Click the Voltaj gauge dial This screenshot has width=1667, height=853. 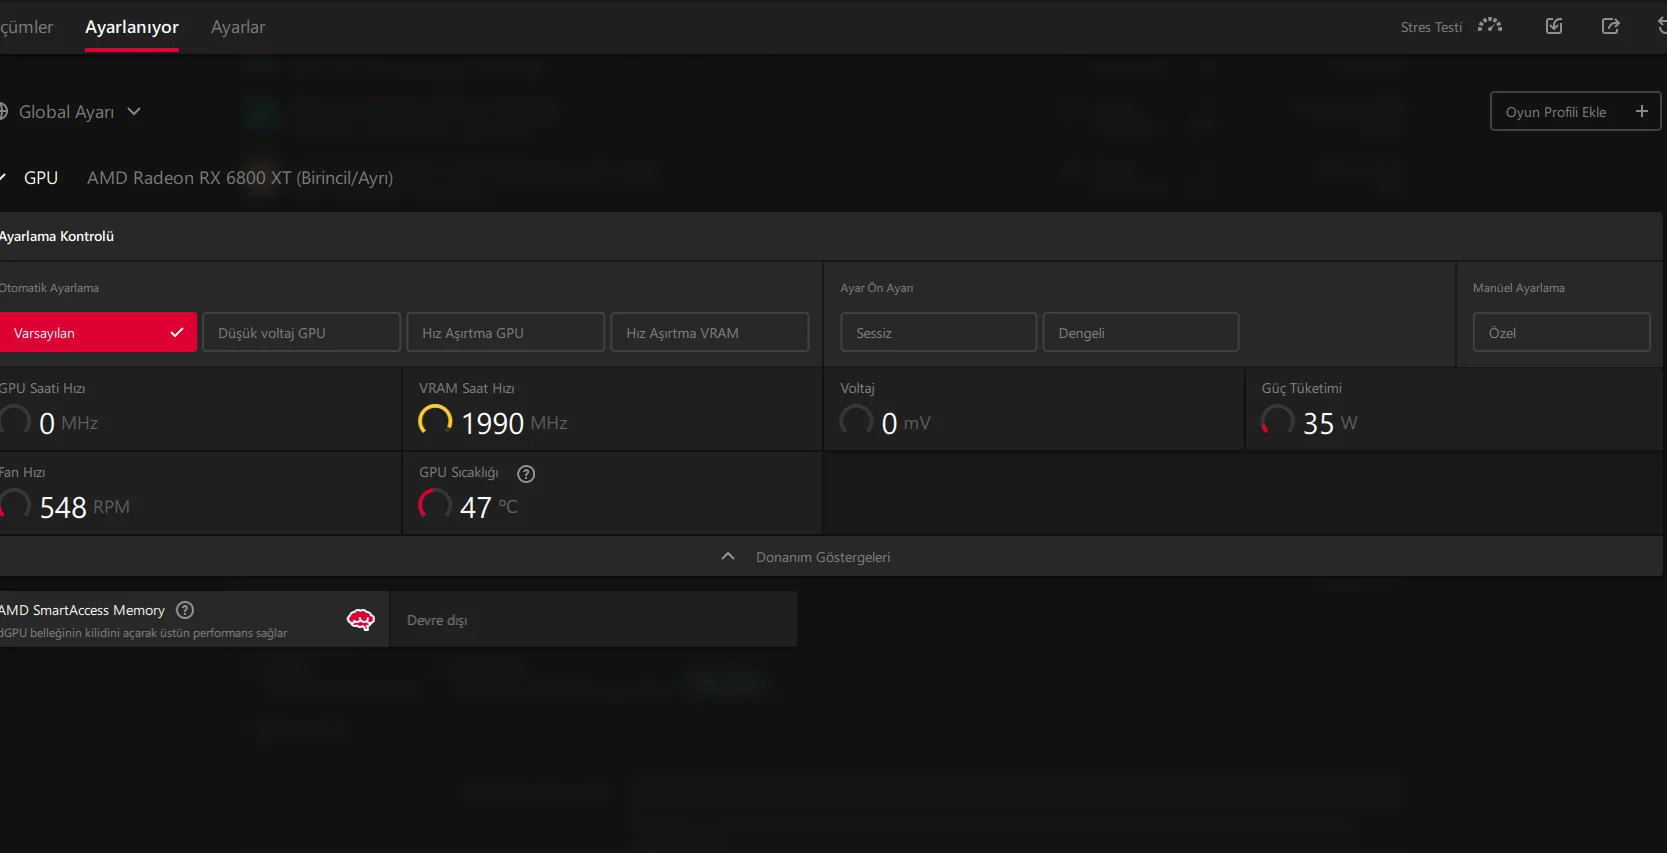[x=857, y=421]
